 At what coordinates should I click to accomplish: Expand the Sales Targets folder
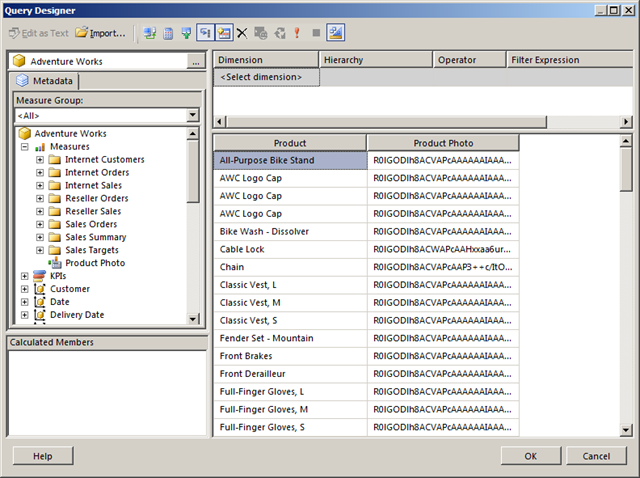[x=40, y=250]
